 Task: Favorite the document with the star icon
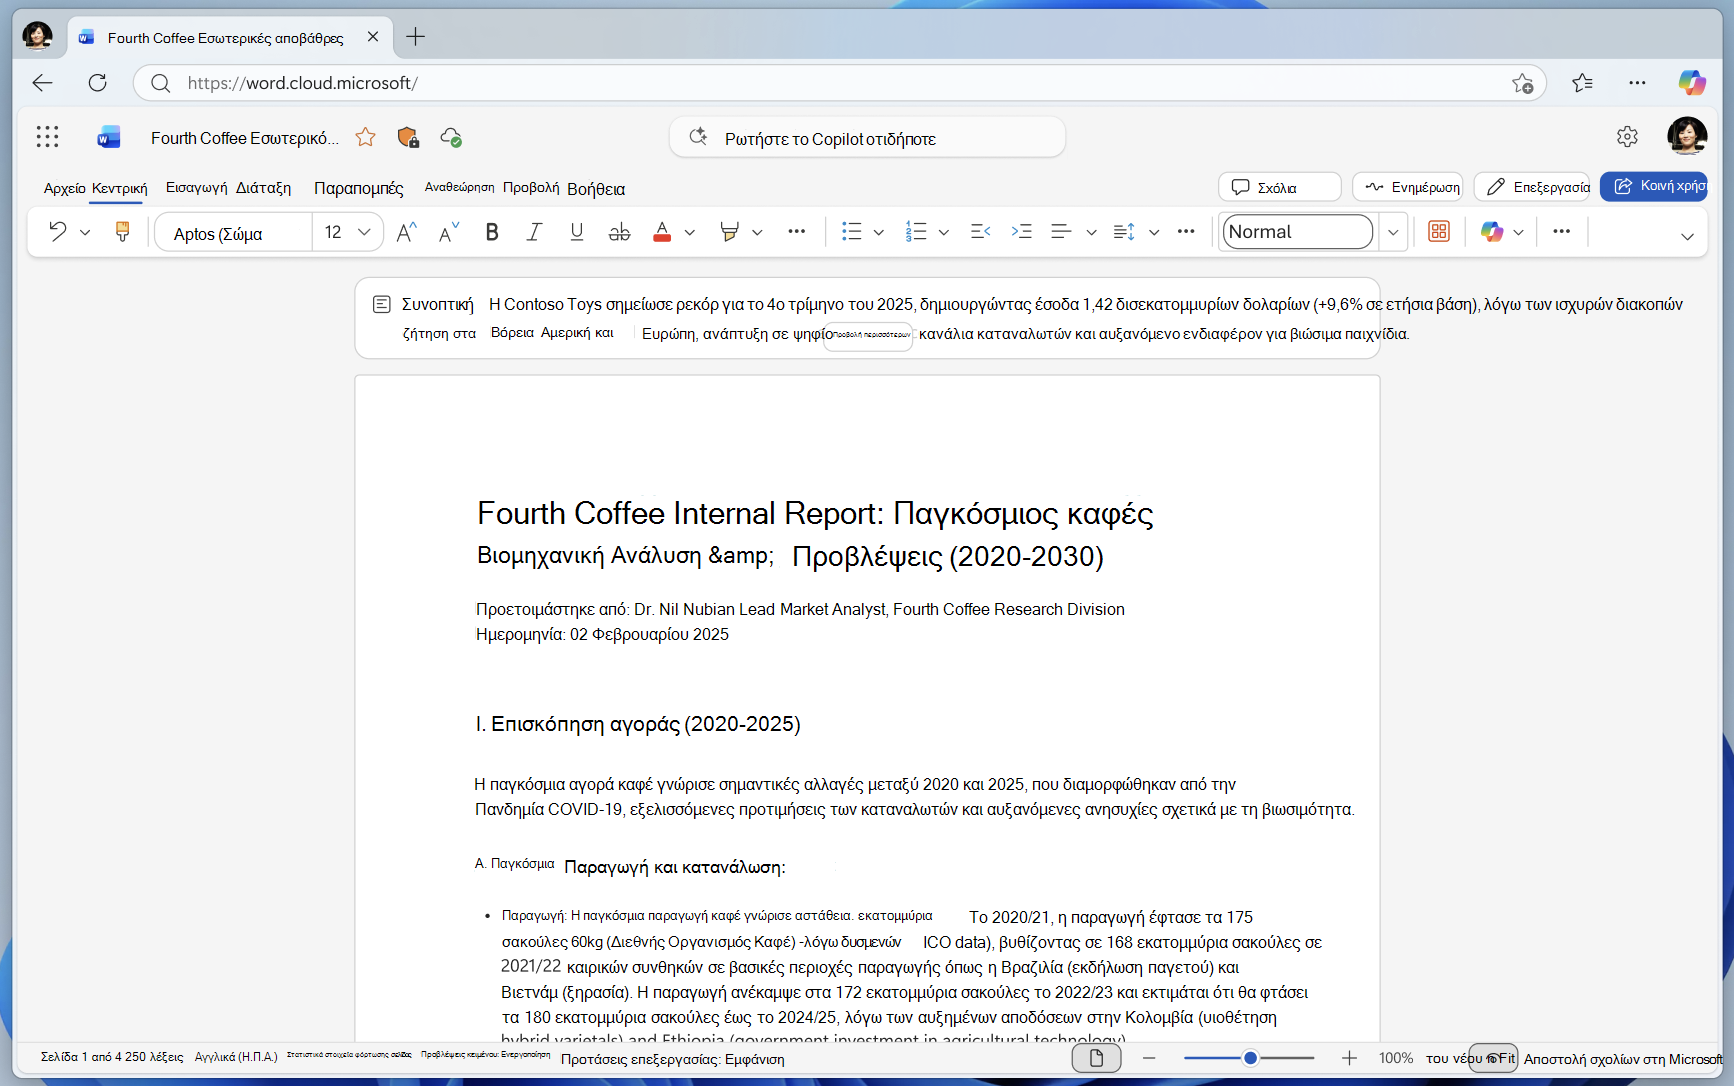[x=365, y=137]
